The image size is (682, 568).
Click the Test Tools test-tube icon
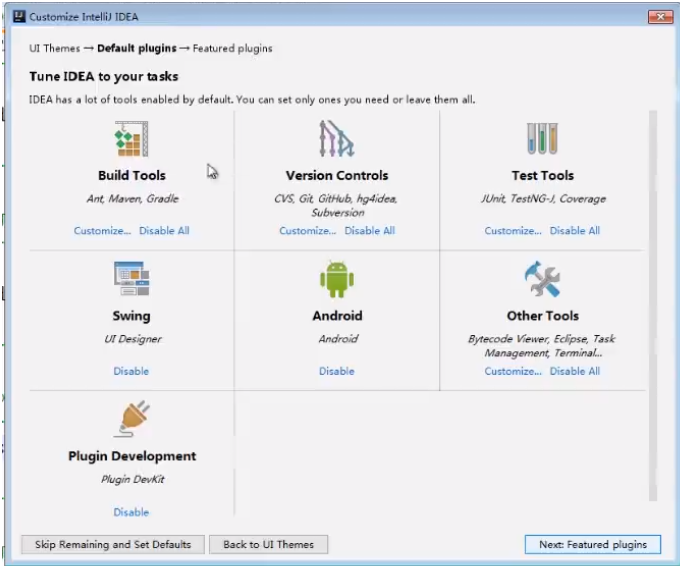(x=542, y=139)
